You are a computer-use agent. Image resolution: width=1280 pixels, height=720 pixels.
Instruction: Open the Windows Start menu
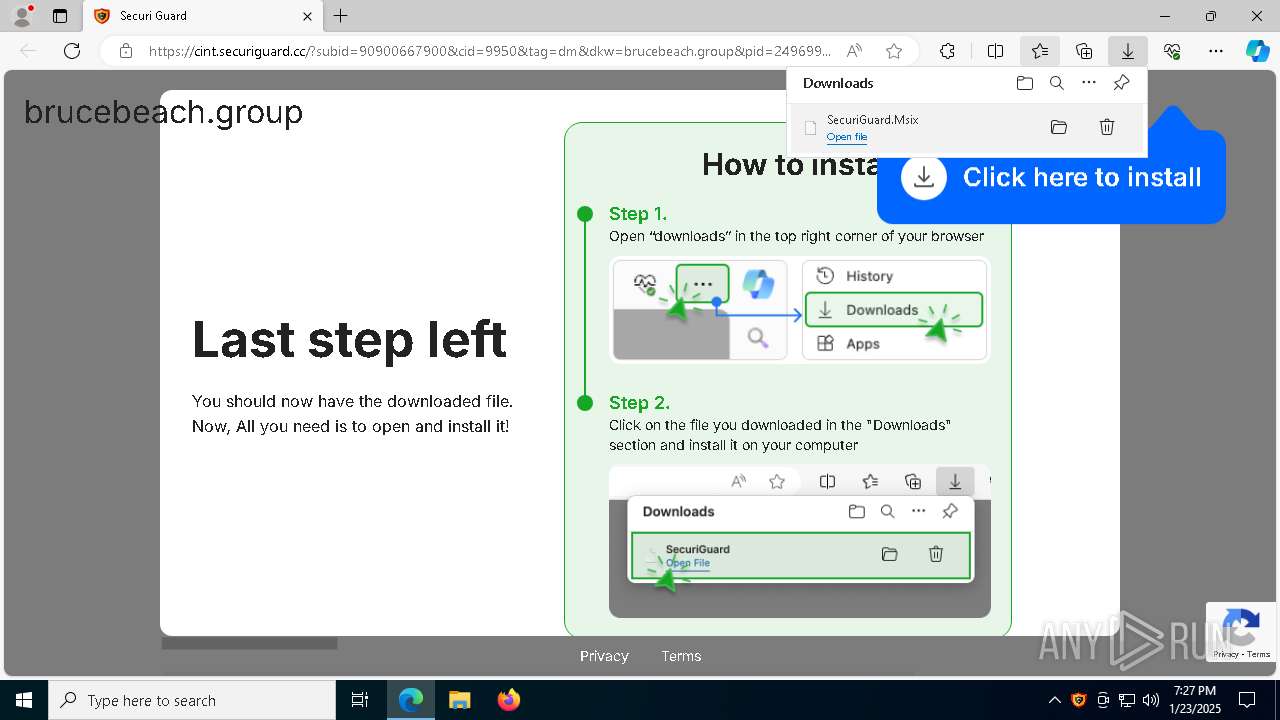(23, 700)
